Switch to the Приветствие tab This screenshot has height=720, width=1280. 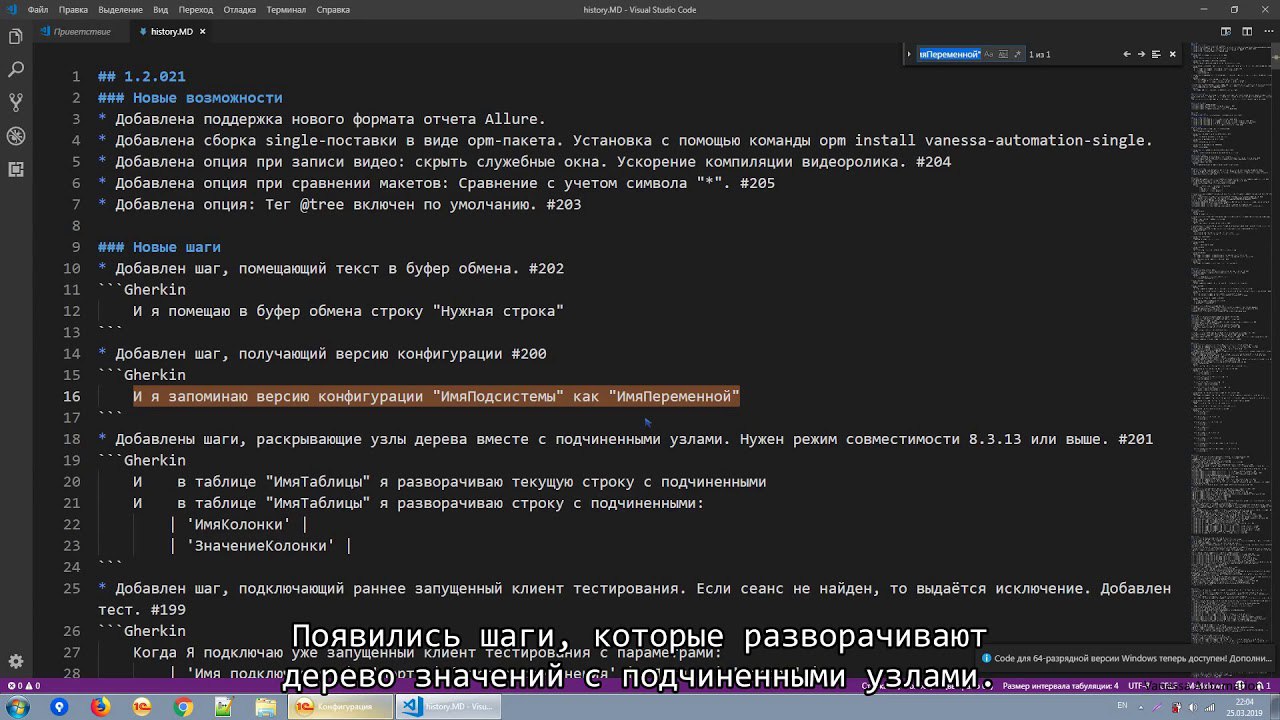tap(81, 32)
